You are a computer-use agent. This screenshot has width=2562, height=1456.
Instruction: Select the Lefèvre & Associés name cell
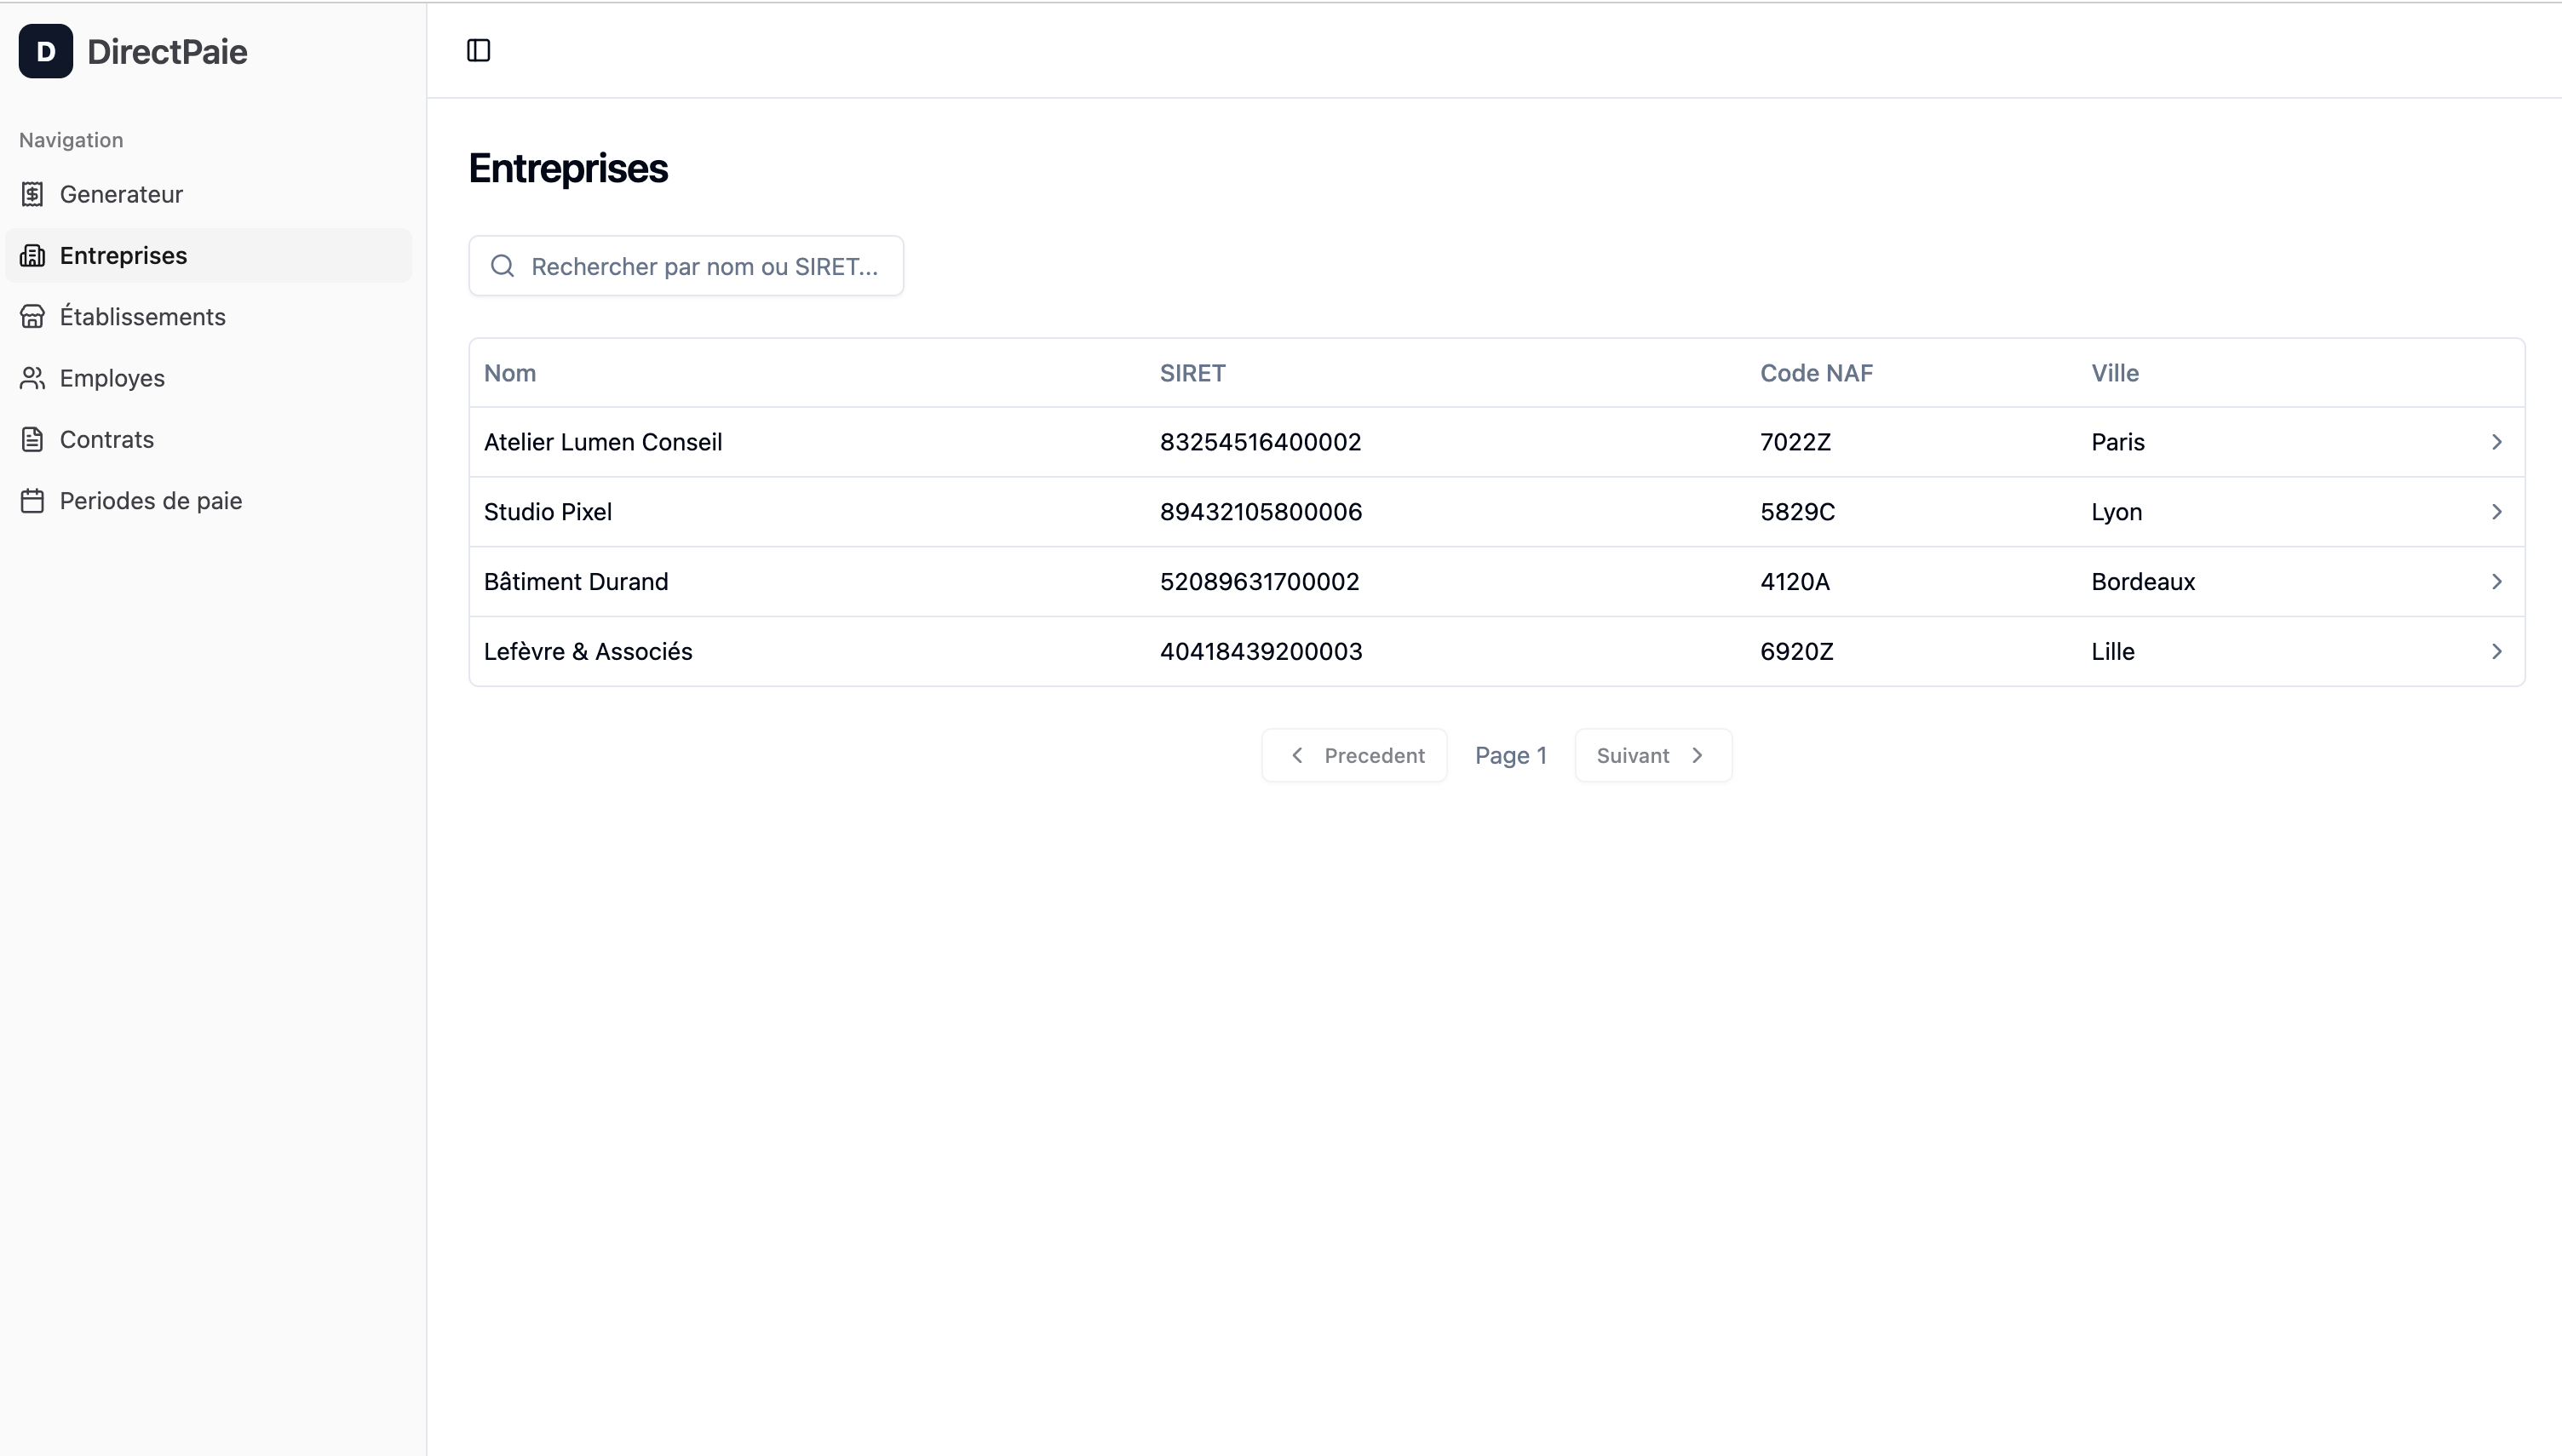point(588,652)
